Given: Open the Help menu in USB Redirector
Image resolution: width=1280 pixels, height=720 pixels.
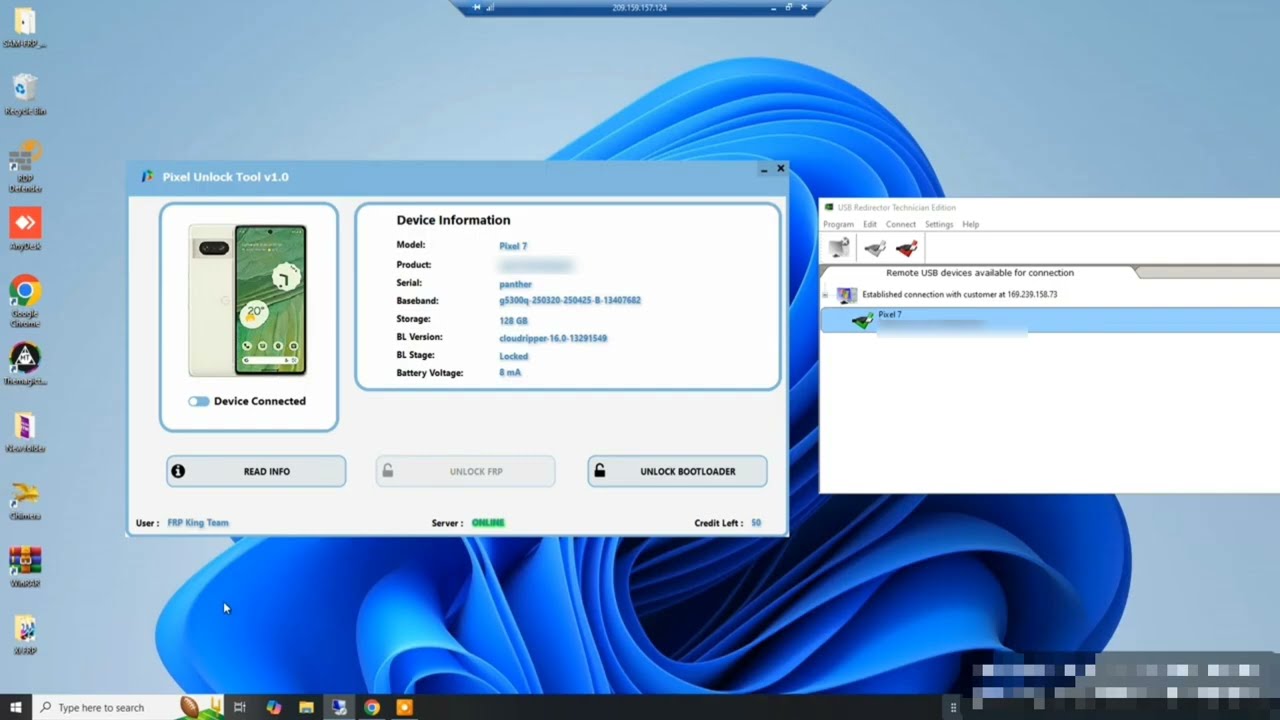Looking at the screenshot, I should click(970, 224).
